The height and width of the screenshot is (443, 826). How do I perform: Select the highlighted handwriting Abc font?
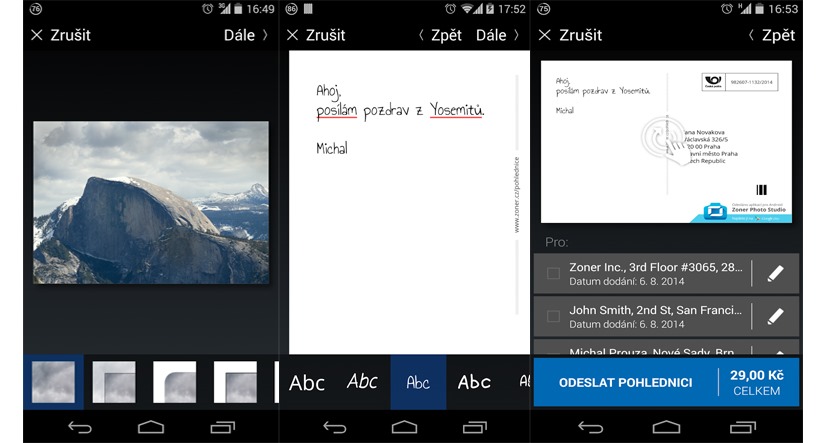pos(418,382)
